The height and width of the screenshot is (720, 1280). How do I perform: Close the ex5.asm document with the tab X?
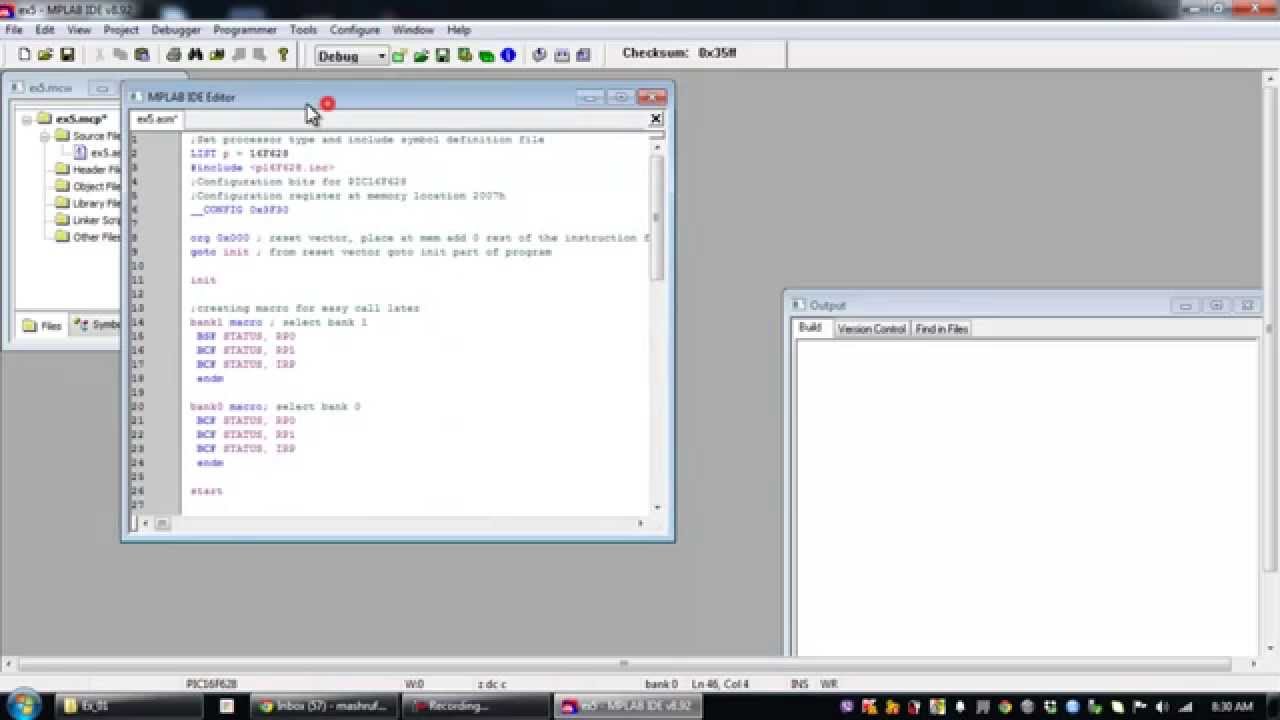pos(656,119)
